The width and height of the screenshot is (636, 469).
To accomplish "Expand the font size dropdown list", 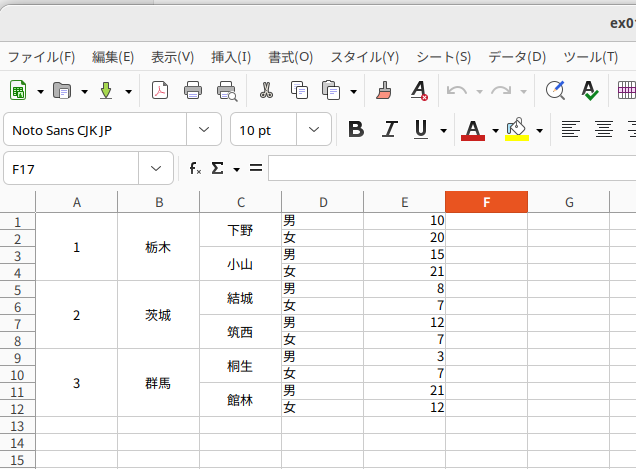I will pyautogui.click(x=314, y=130).
